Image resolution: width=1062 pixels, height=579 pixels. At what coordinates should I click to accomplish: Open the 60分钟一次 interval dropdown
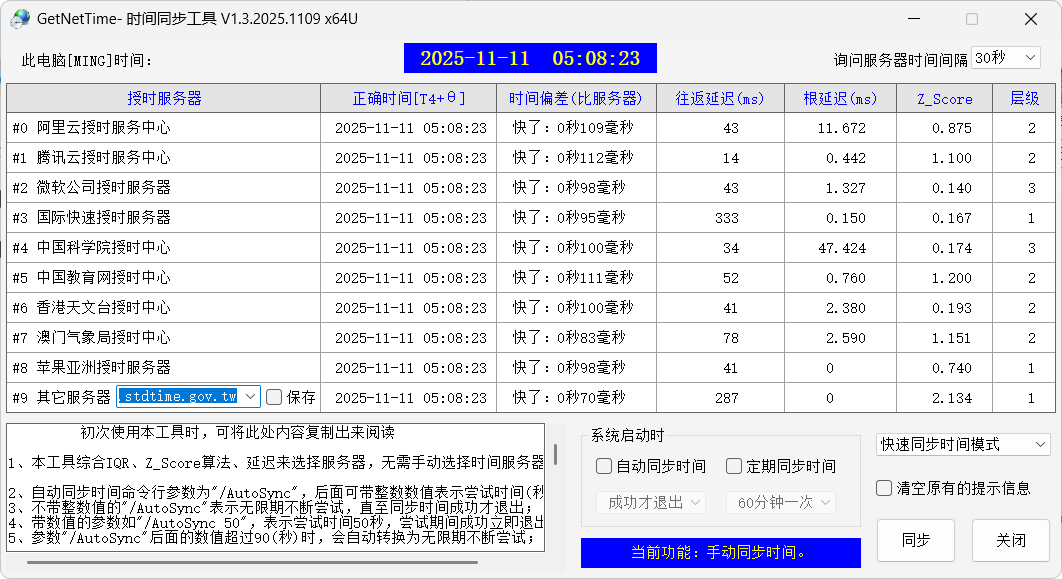(x=780, y=502)
